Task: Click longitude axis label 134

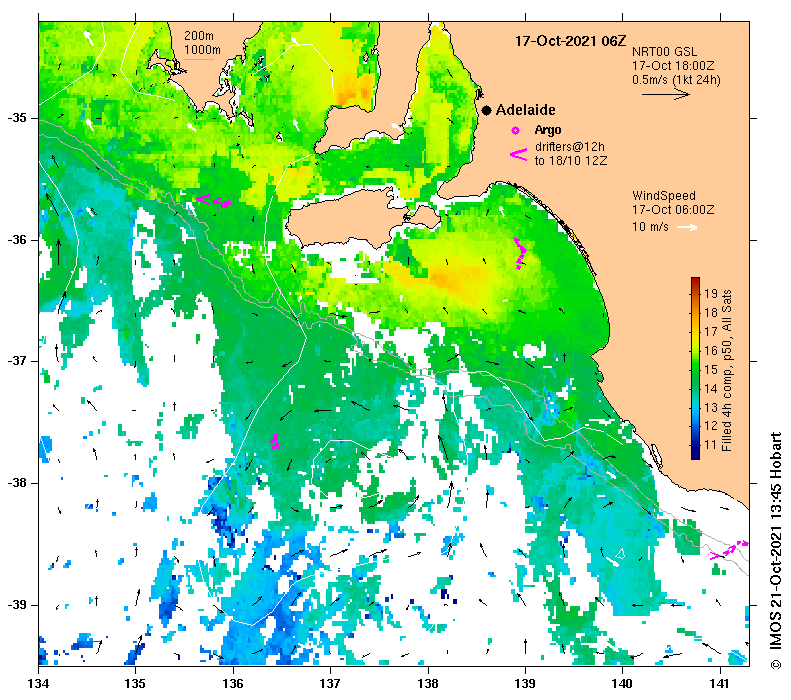Action: click(38, 684)
